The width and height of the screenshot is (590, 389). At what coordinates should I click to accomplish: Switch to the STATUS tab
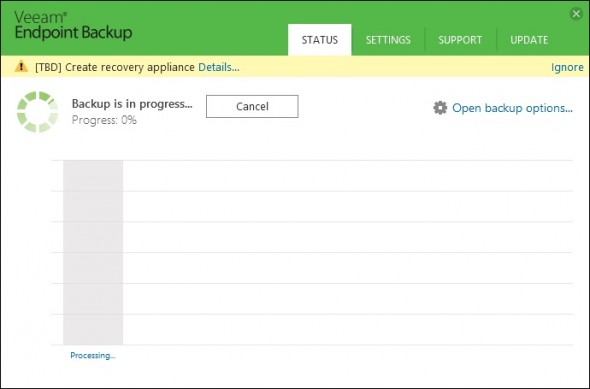coord(320,40)
